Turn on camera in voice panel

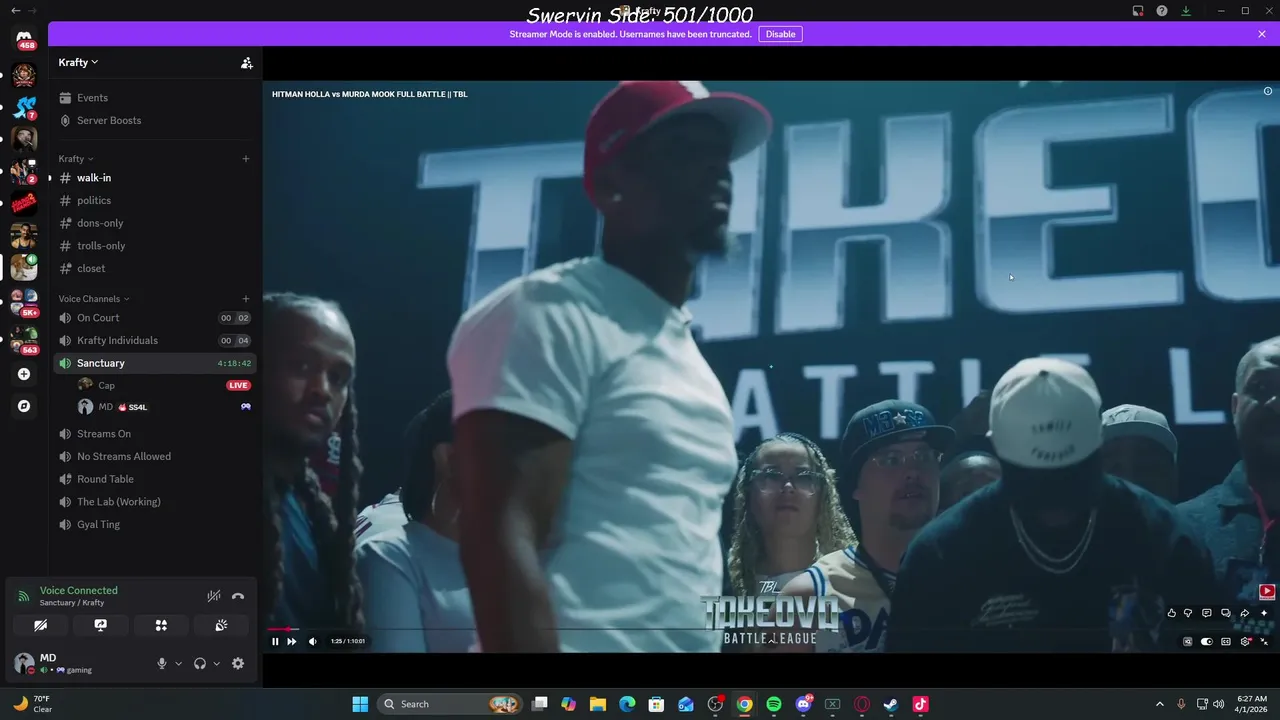coord(40,625)
